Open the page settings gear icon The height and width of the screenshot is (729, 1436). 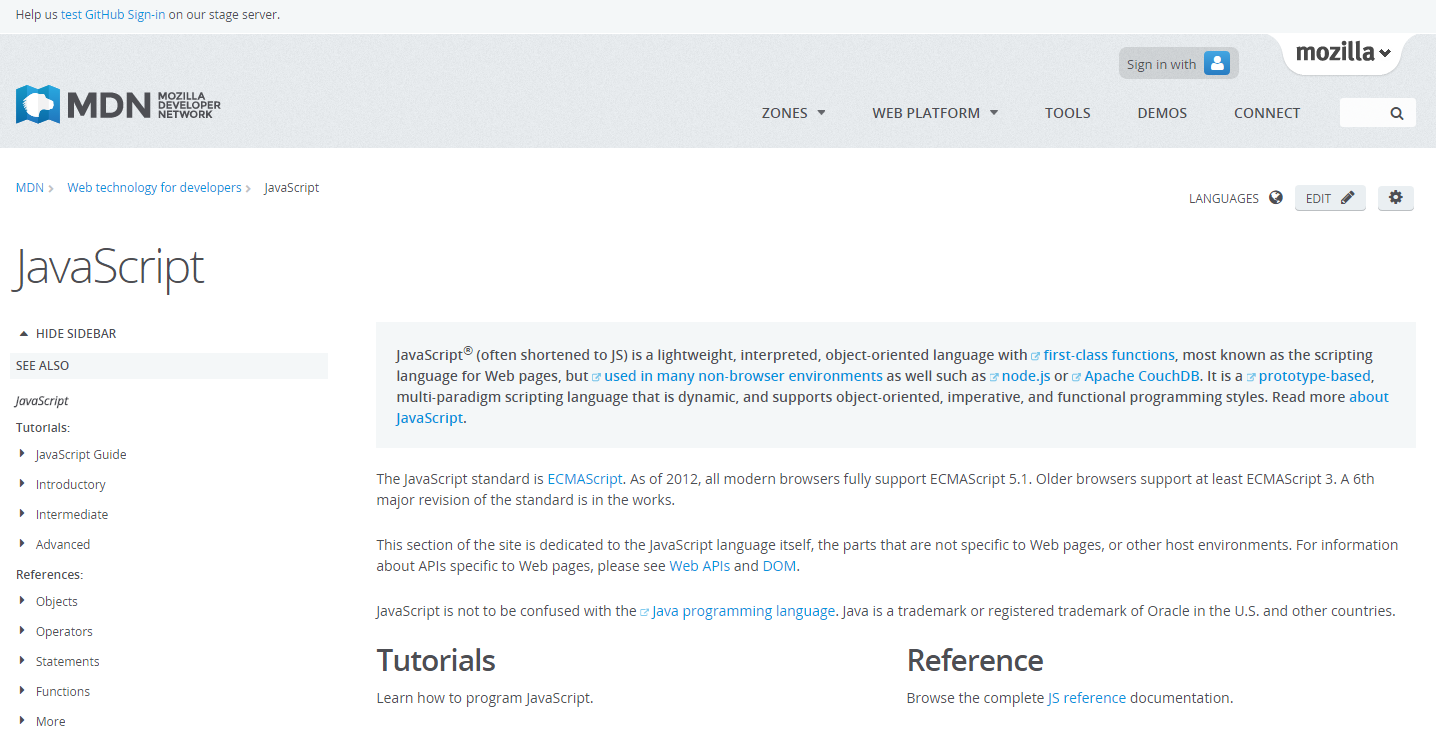click(x=1396, y=198)
